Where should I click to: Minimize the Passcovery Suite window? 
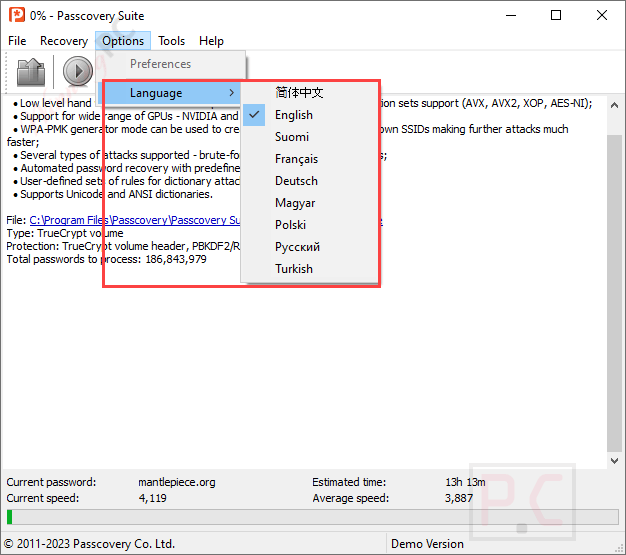pyautogui.click(x=511, y=16)
